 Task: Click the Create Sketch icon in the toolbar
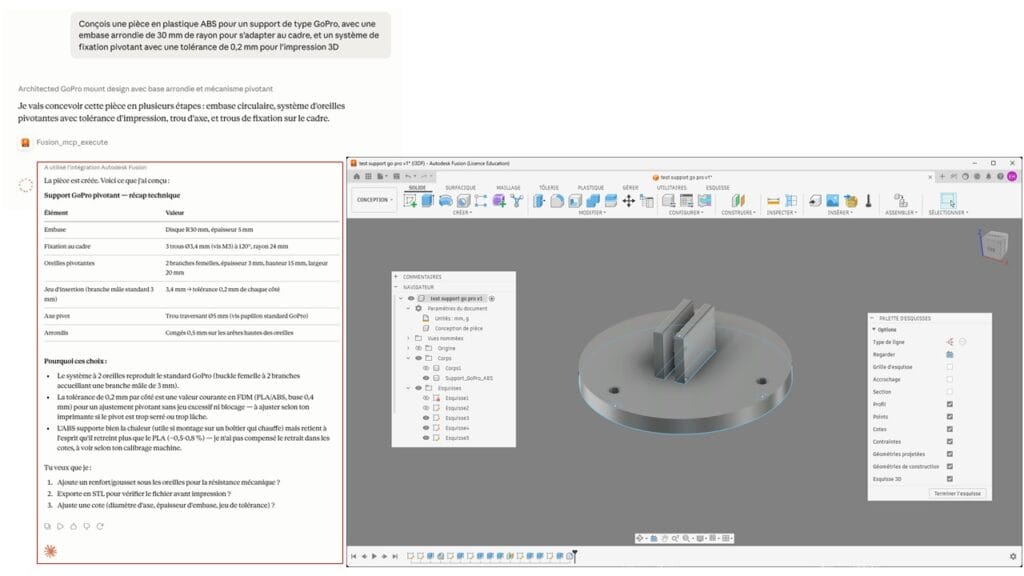(410, 200)
